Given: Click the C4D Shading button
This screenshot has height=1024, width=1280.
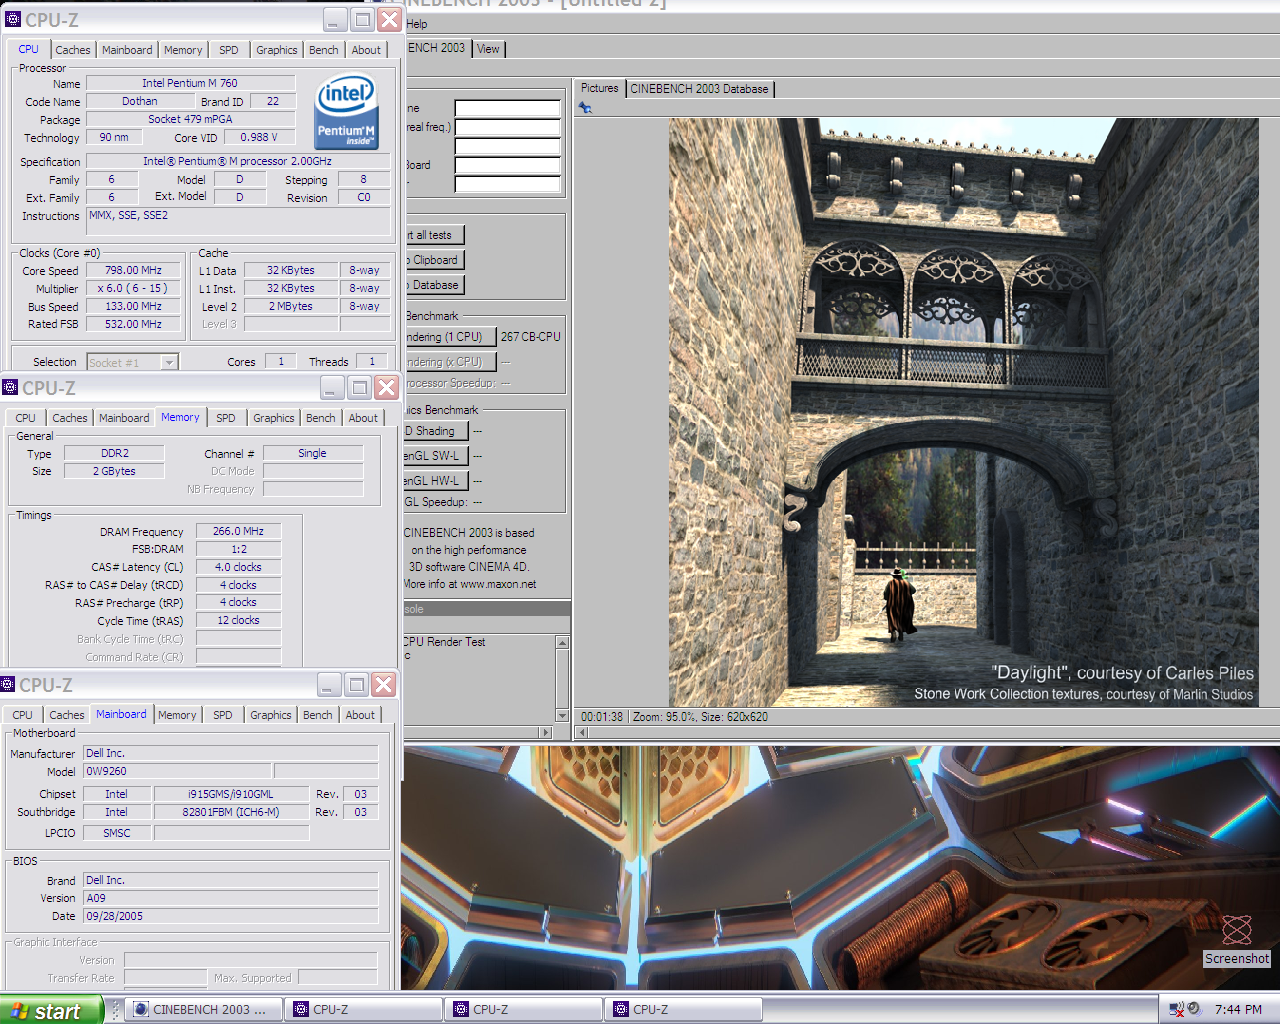Looking at the screenshot, I should [x=436, y=431].
